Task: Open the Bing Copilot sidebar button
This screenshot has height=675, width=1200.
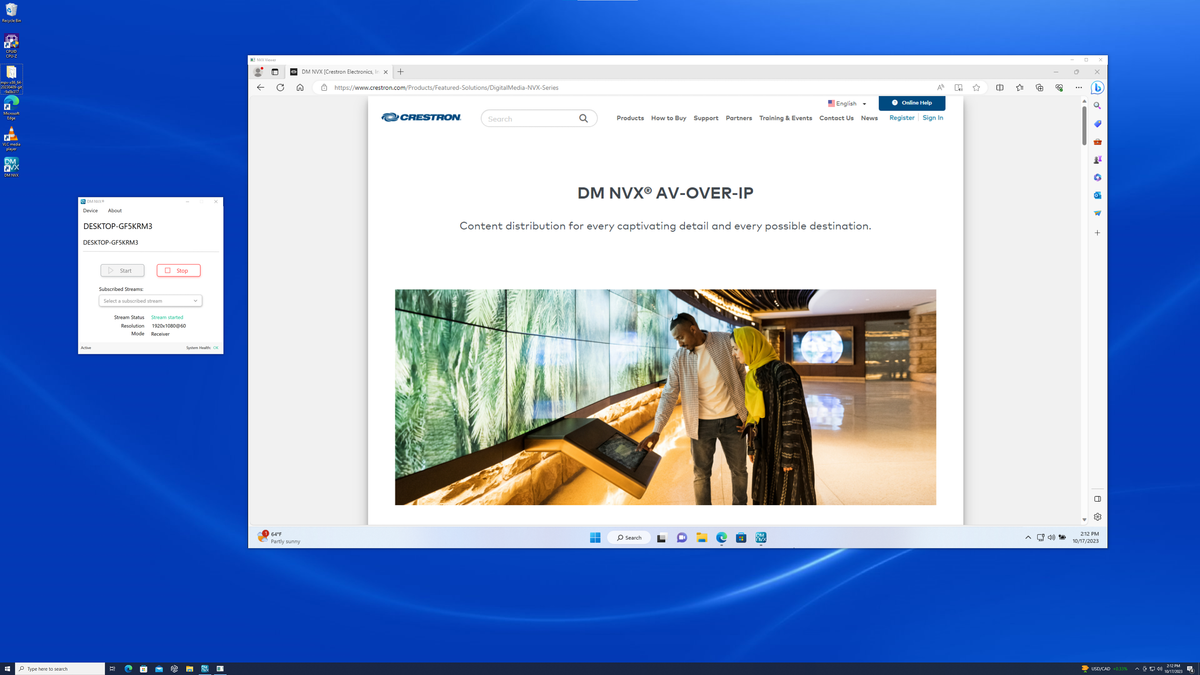Action: coord(1097,88)
